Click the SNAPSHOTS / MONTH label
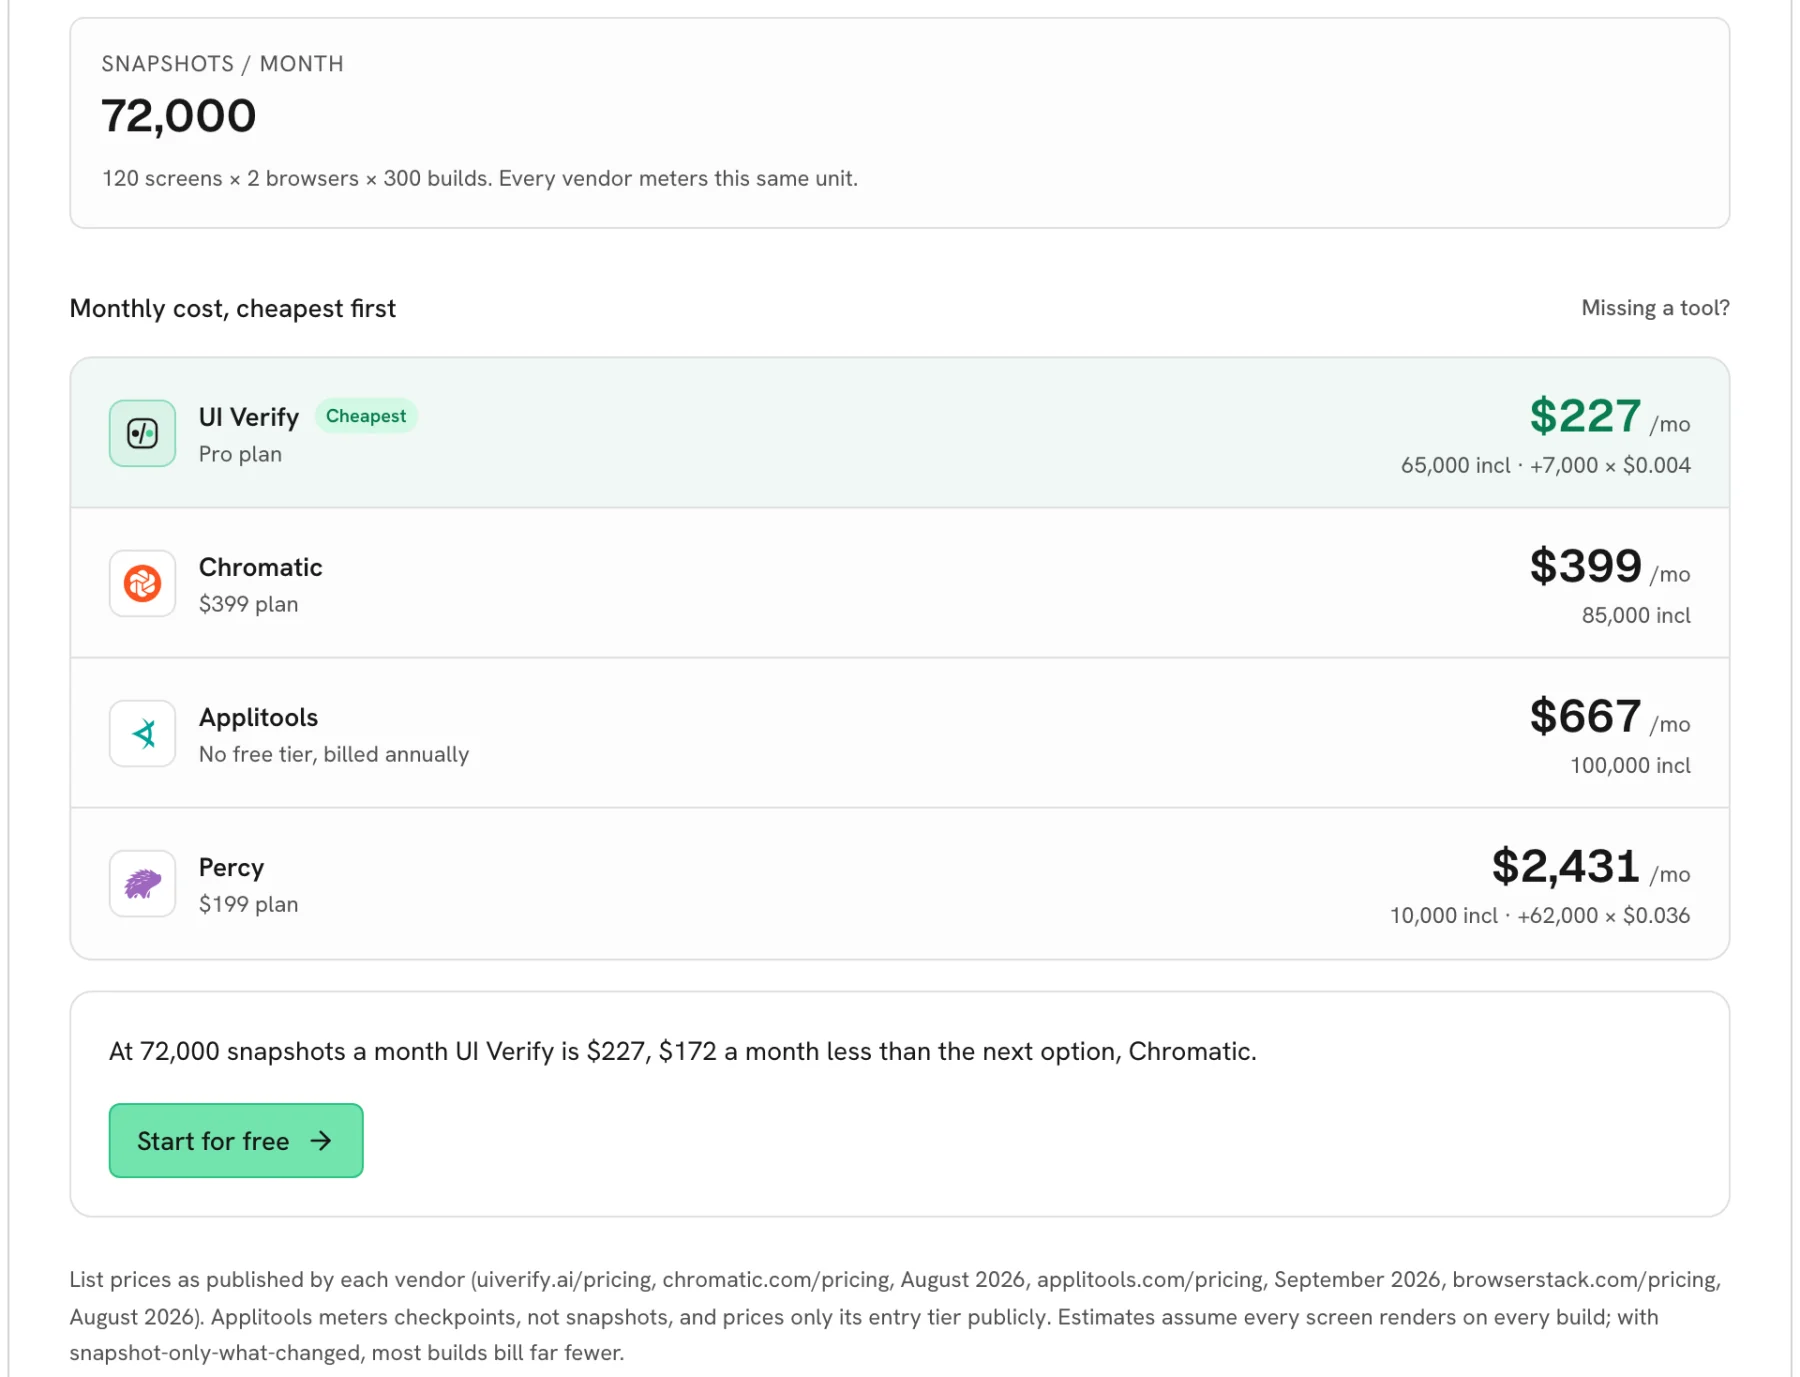 tap(222, 64)
